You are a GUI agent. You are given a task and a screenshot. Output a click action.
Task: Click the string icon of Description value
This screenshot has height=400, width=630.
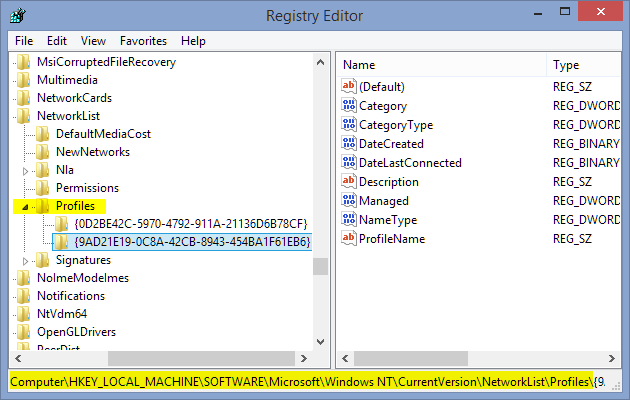point(349,182)
